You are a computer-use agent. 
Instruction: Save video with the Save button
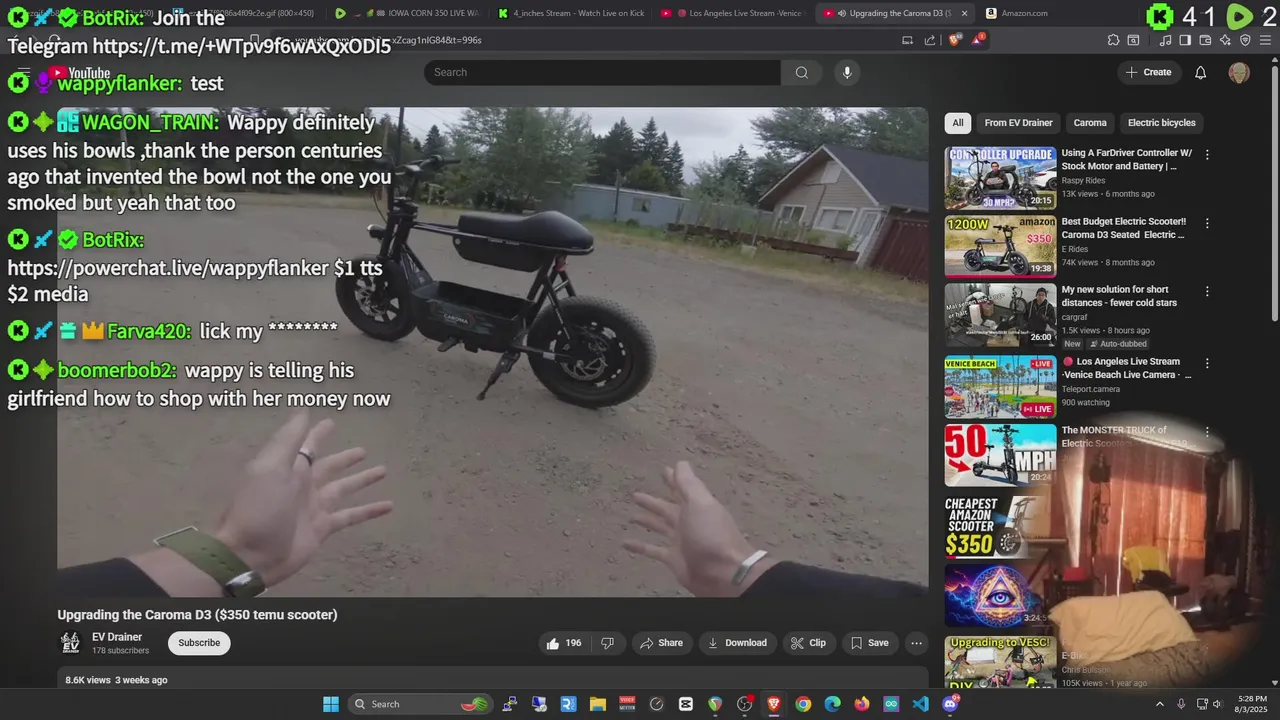(869, 643)
